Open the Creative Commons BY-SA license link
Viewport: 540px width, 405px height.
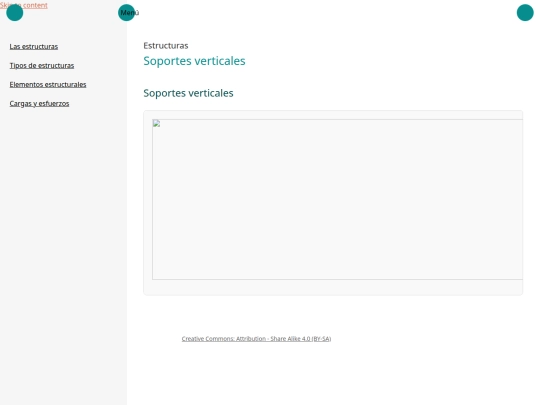coord(256,339)
